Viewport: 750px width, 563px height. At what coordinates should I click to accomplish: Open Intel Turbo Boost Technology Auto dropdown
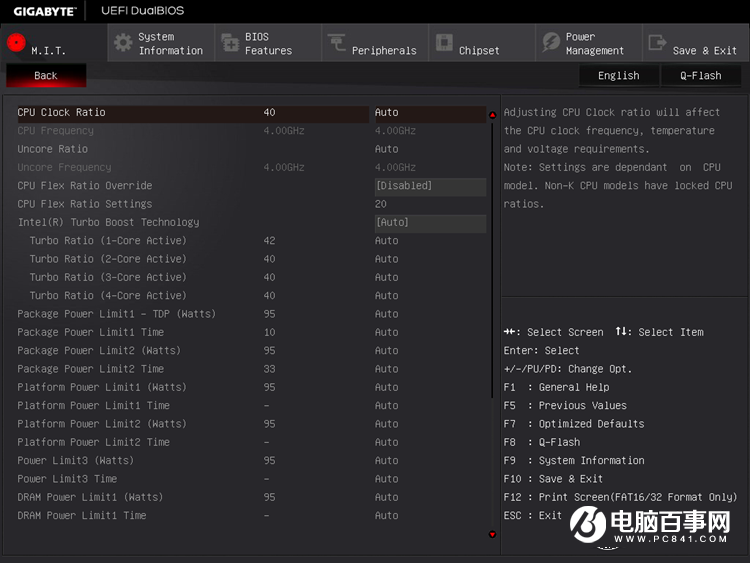pyautogui.click(x=430, y=223)
